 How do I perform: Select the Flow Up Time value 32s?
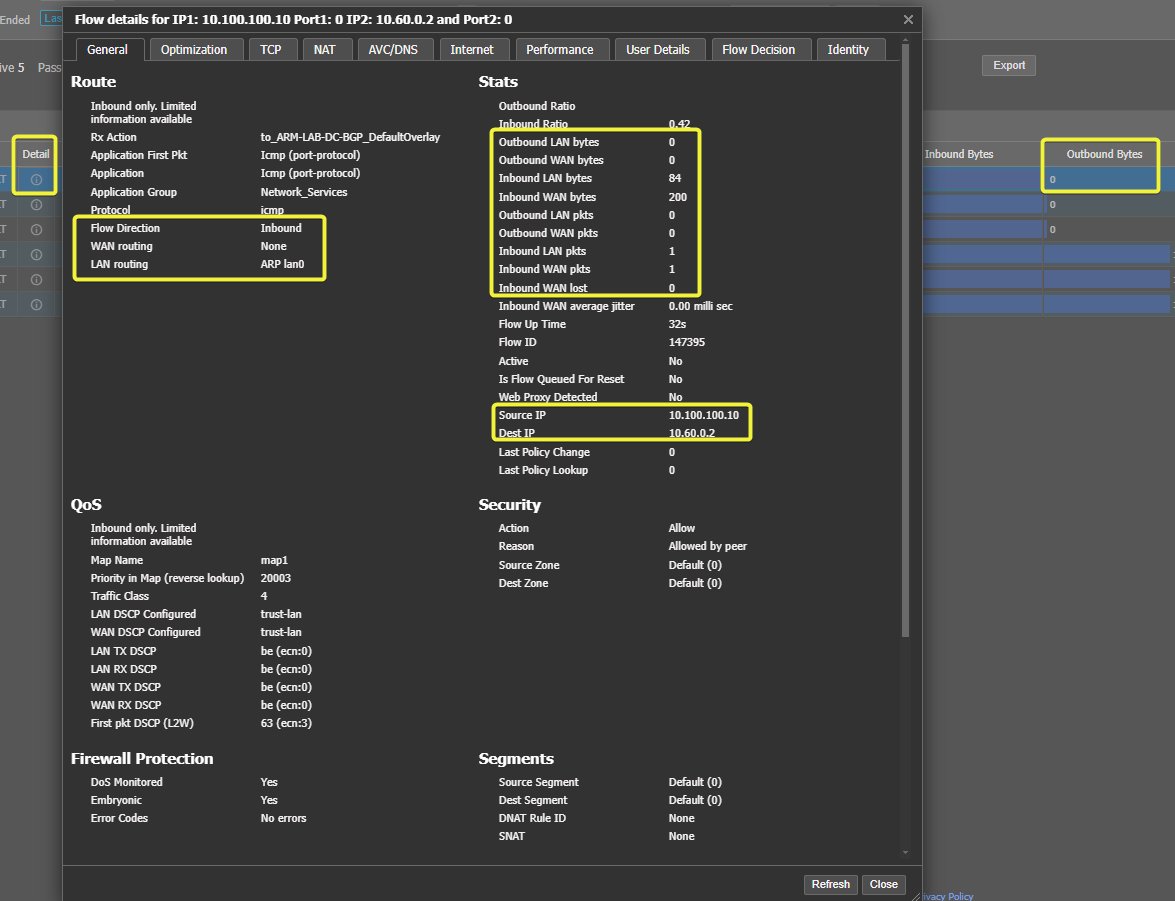[x=677, y=325]
